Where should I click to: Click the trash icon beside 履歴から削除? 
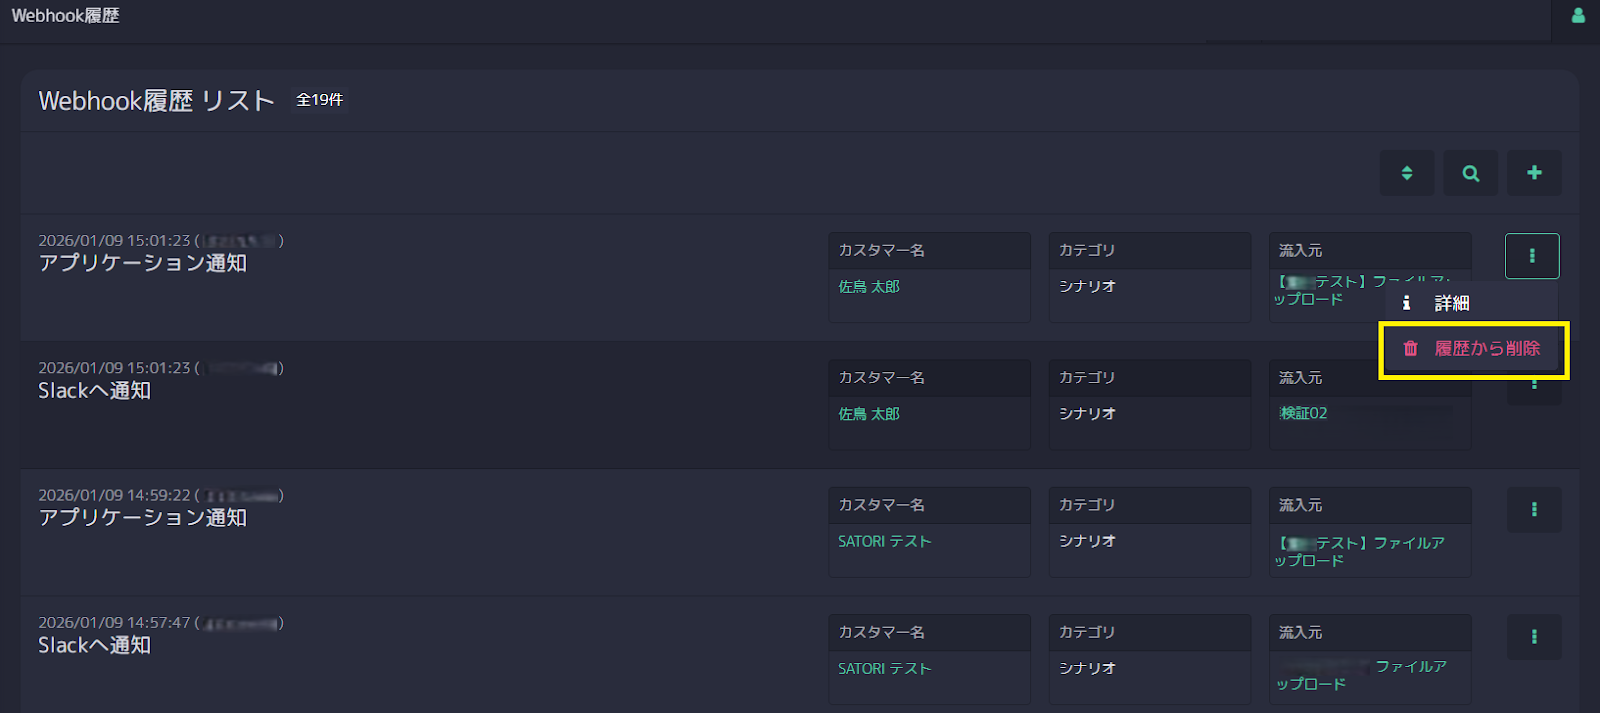tap(1410, 349)
